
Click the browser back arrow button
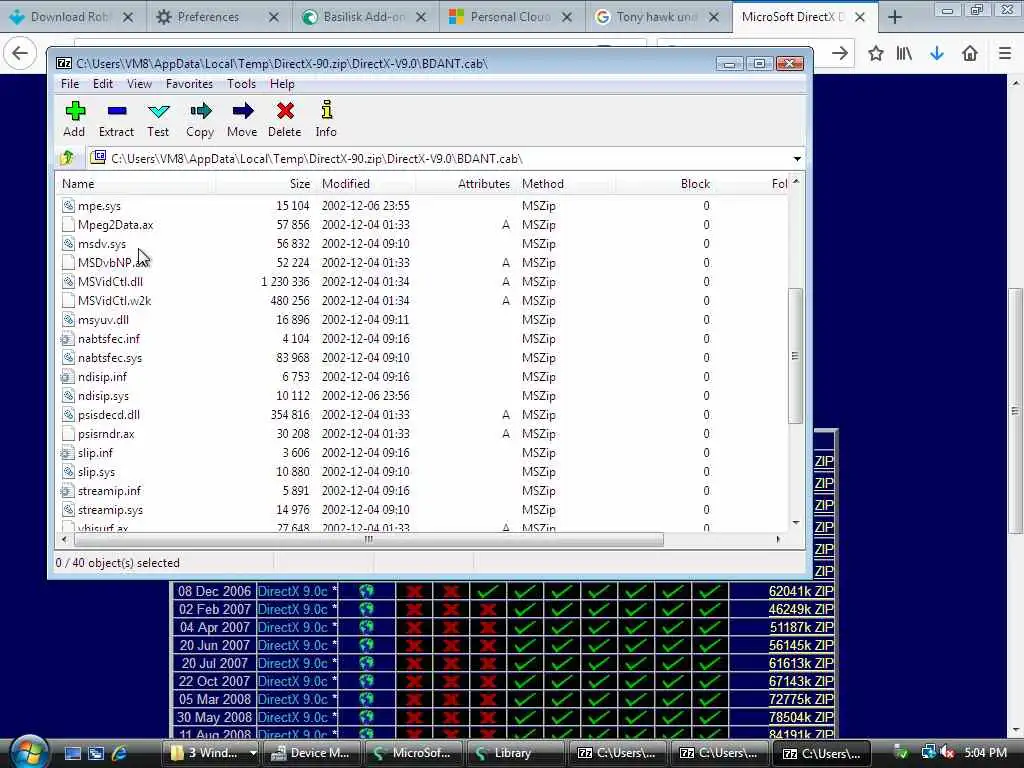(x=20, y=53)
